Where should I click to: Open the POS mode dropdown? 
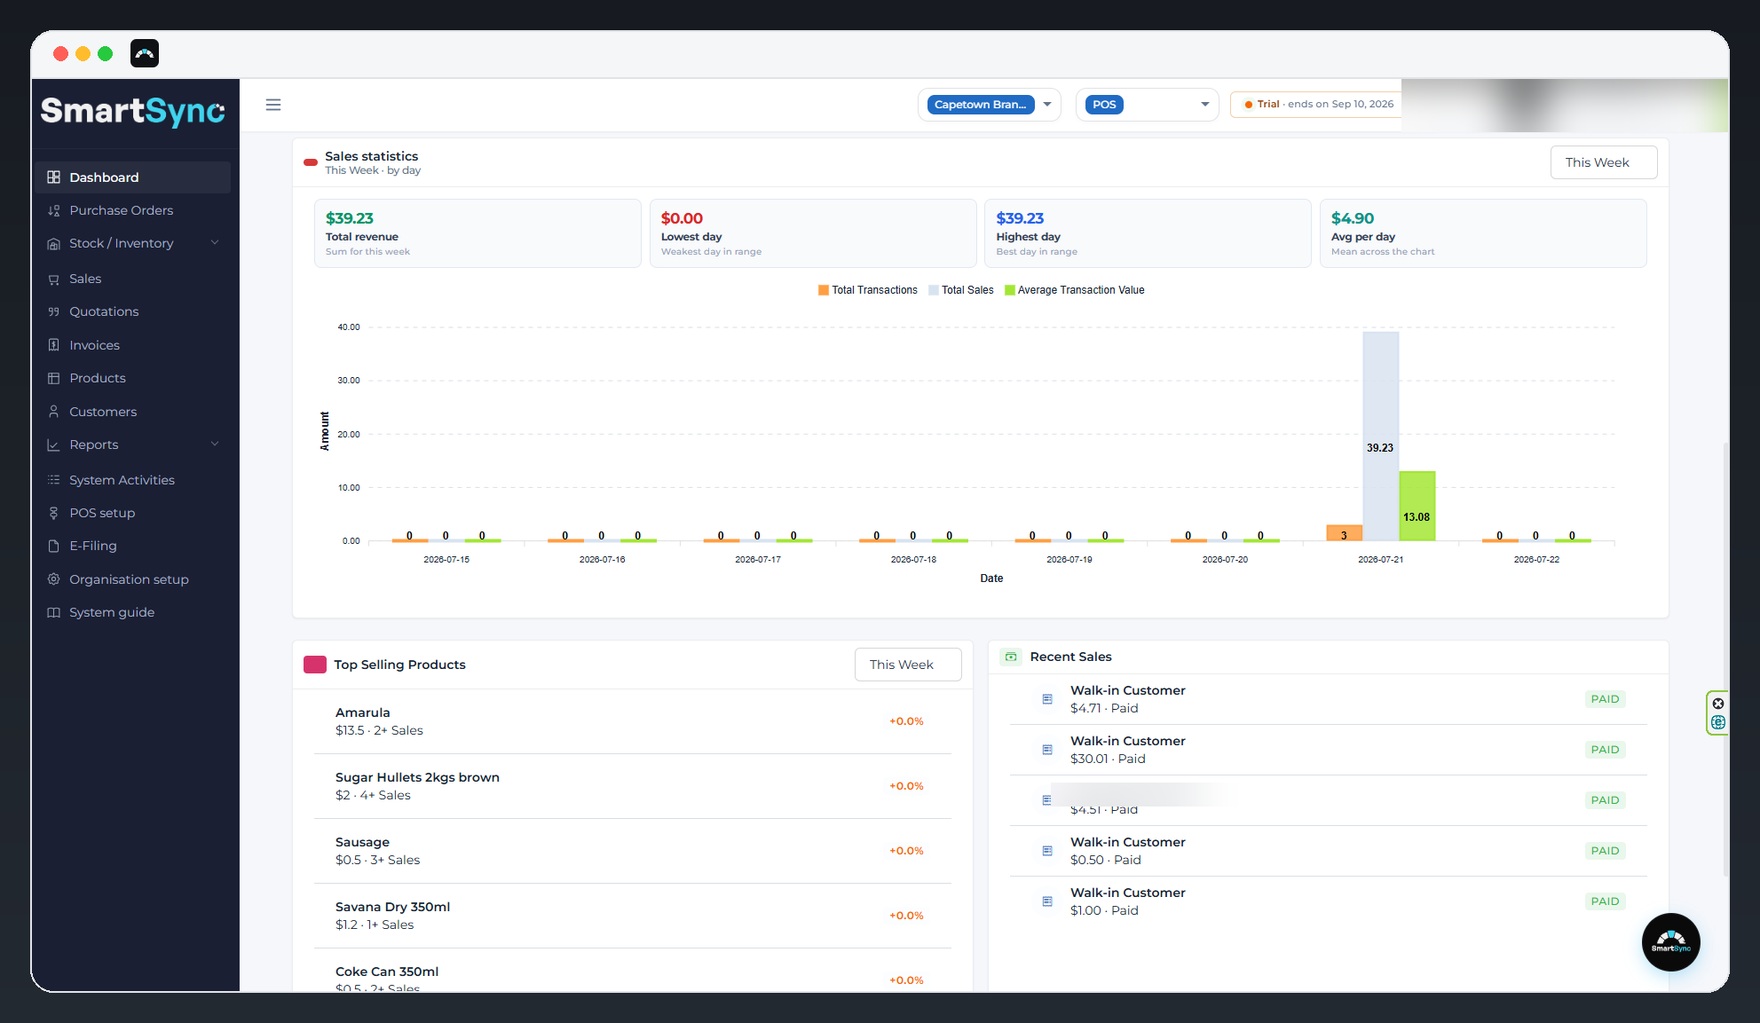tap(1147, 105)
